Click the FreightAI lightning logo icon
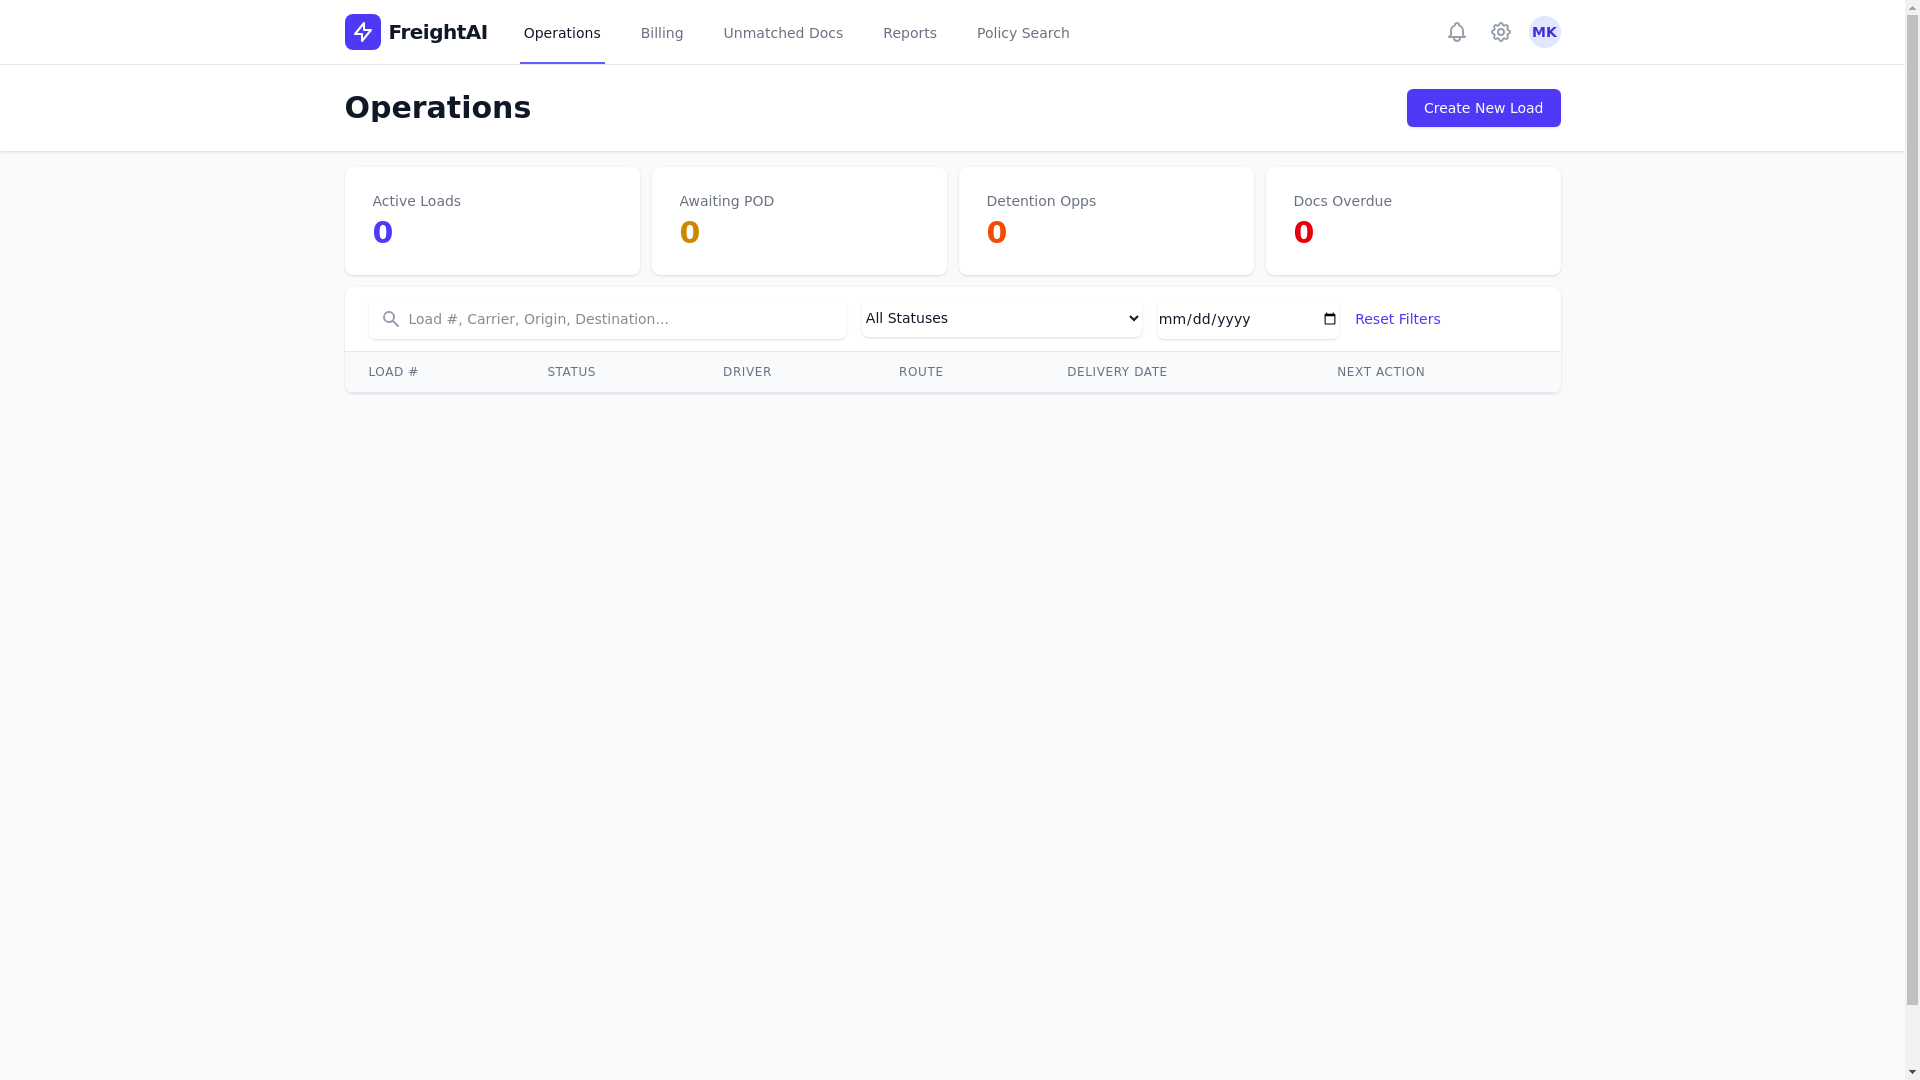1920x1080 pixels. coord(362,32)
